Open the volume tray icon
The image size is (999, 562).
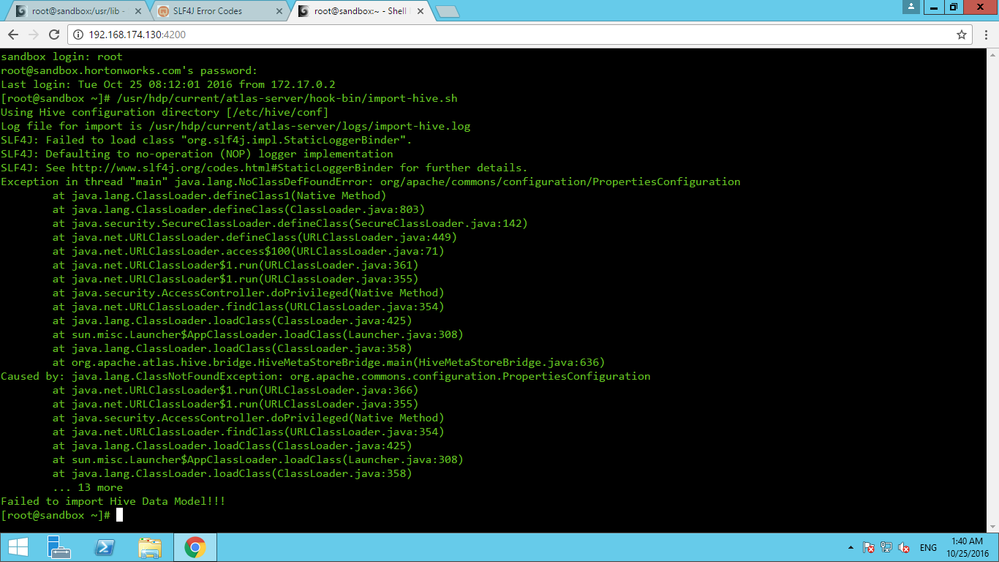tap(904, 547)
